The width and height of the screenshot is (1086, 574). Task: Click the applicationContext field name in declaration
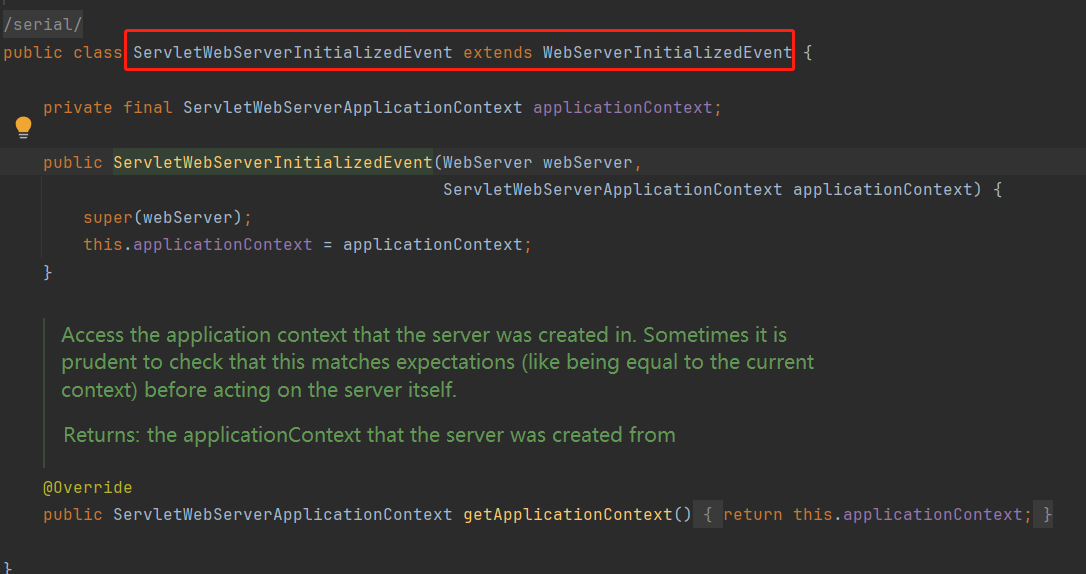(x=624, y=107)
